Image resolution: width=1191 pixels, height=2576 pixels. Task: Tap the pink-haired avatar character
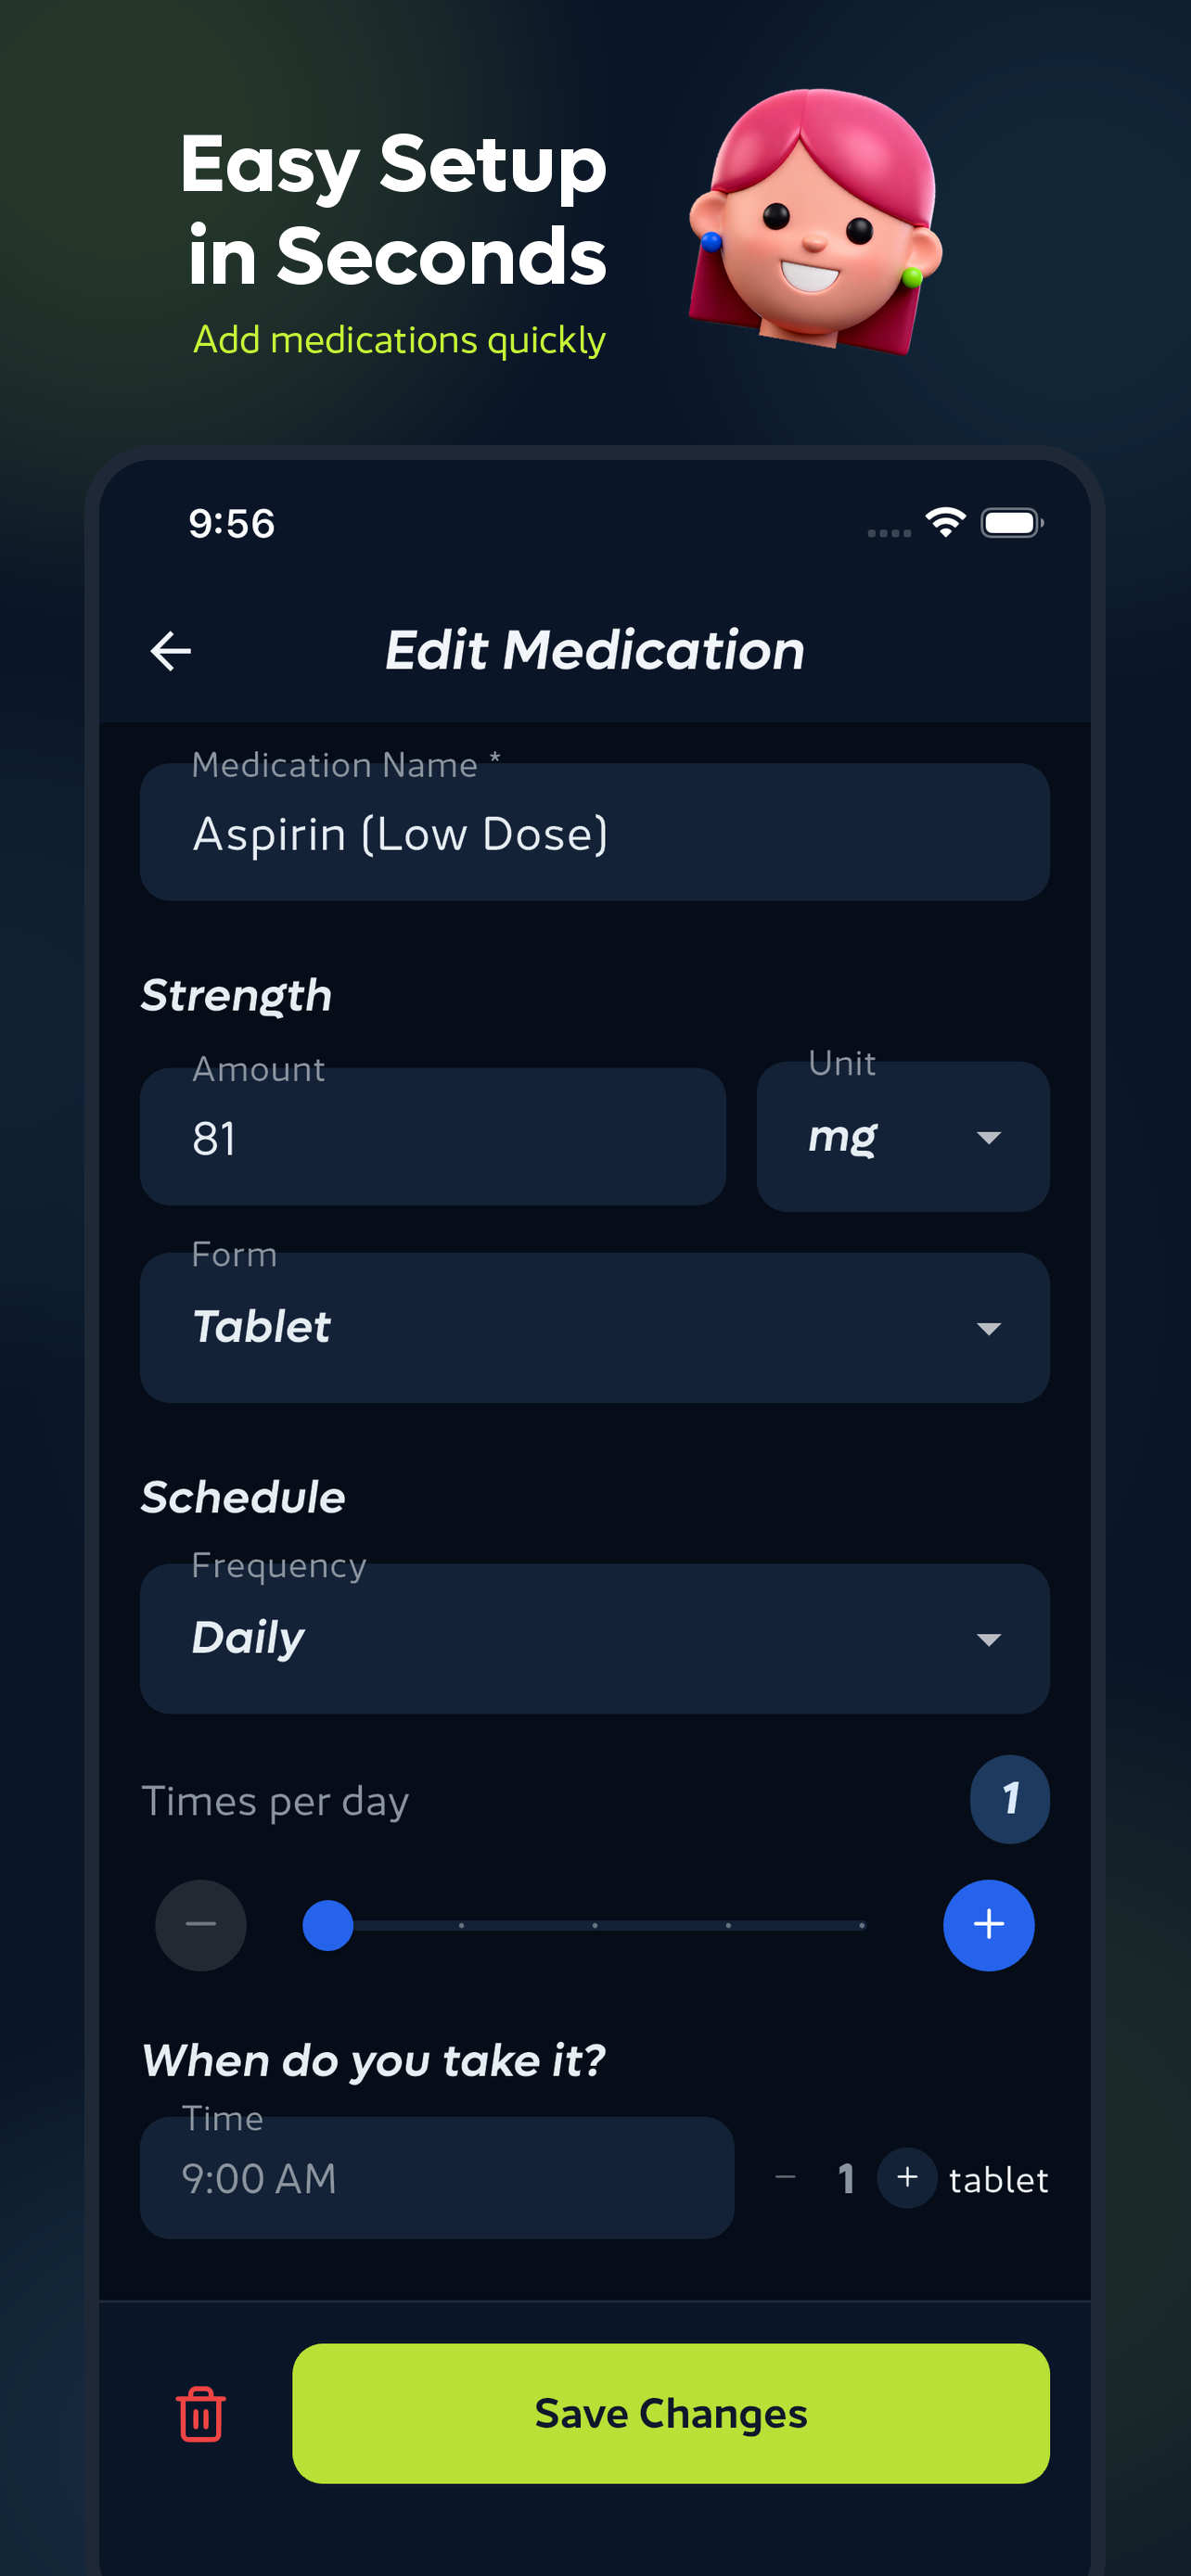(815, 220)
